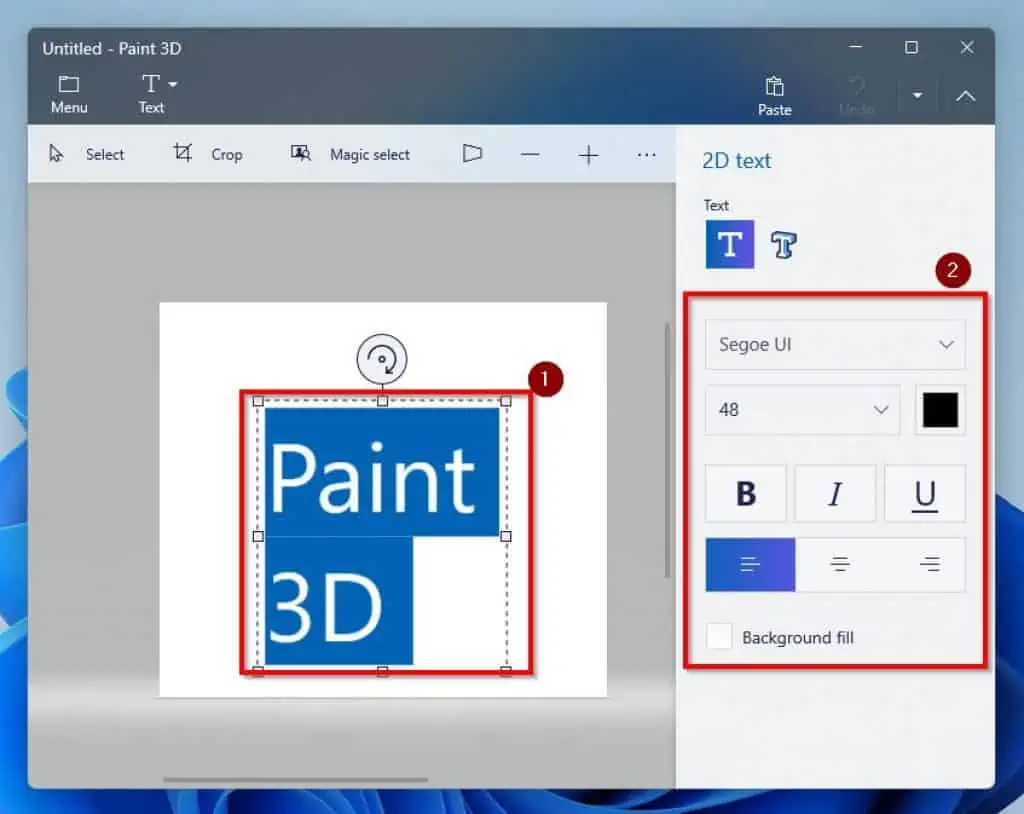Open the font size 48 dropdown

point(801,410)
